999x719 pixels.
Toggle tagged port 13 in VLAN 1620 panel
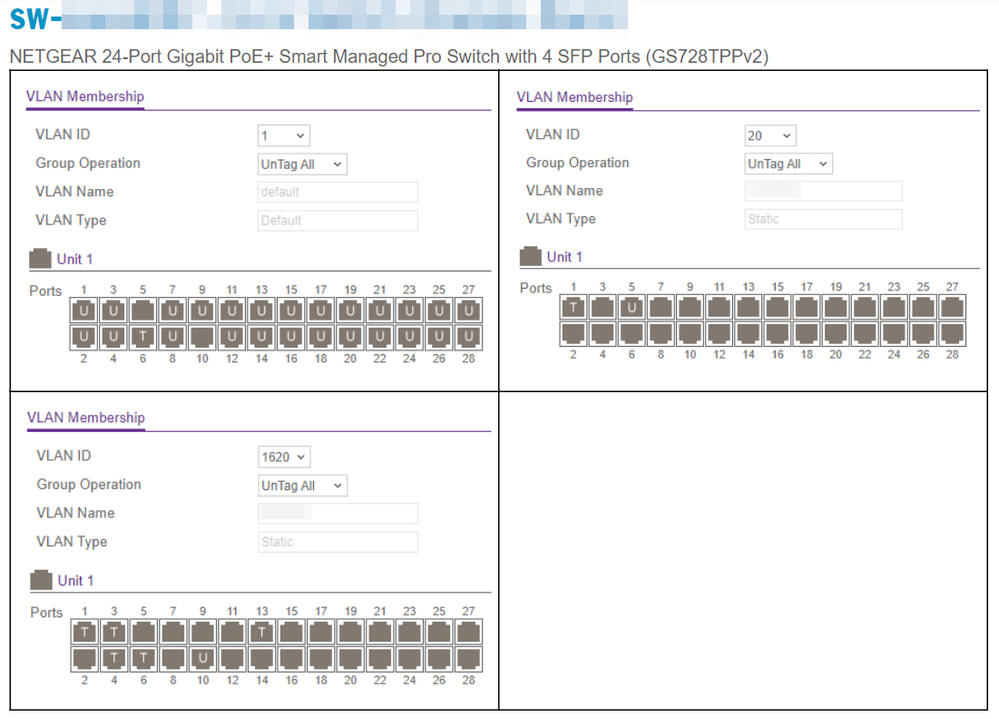point(262,632)
